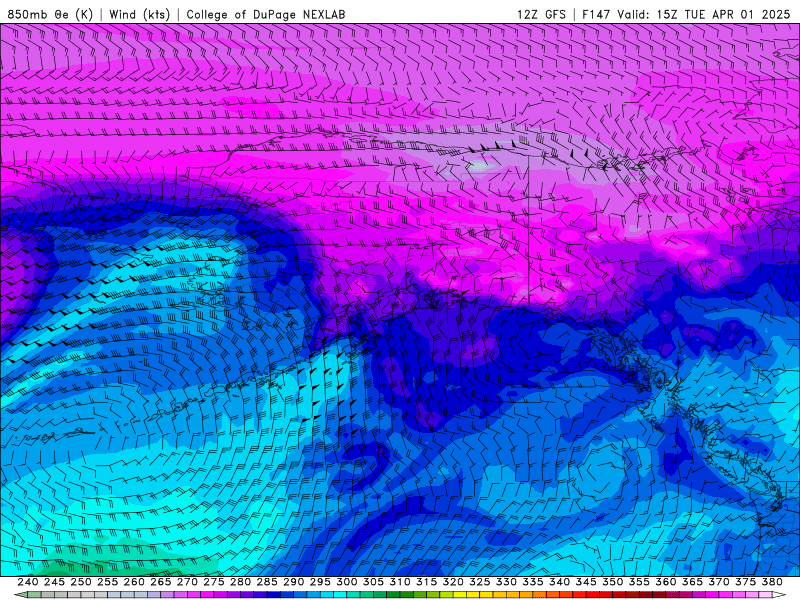Click the 340 colorbar label
This screenshot has width=800, height=600.
pyautogui.click(x=559, y=582)
